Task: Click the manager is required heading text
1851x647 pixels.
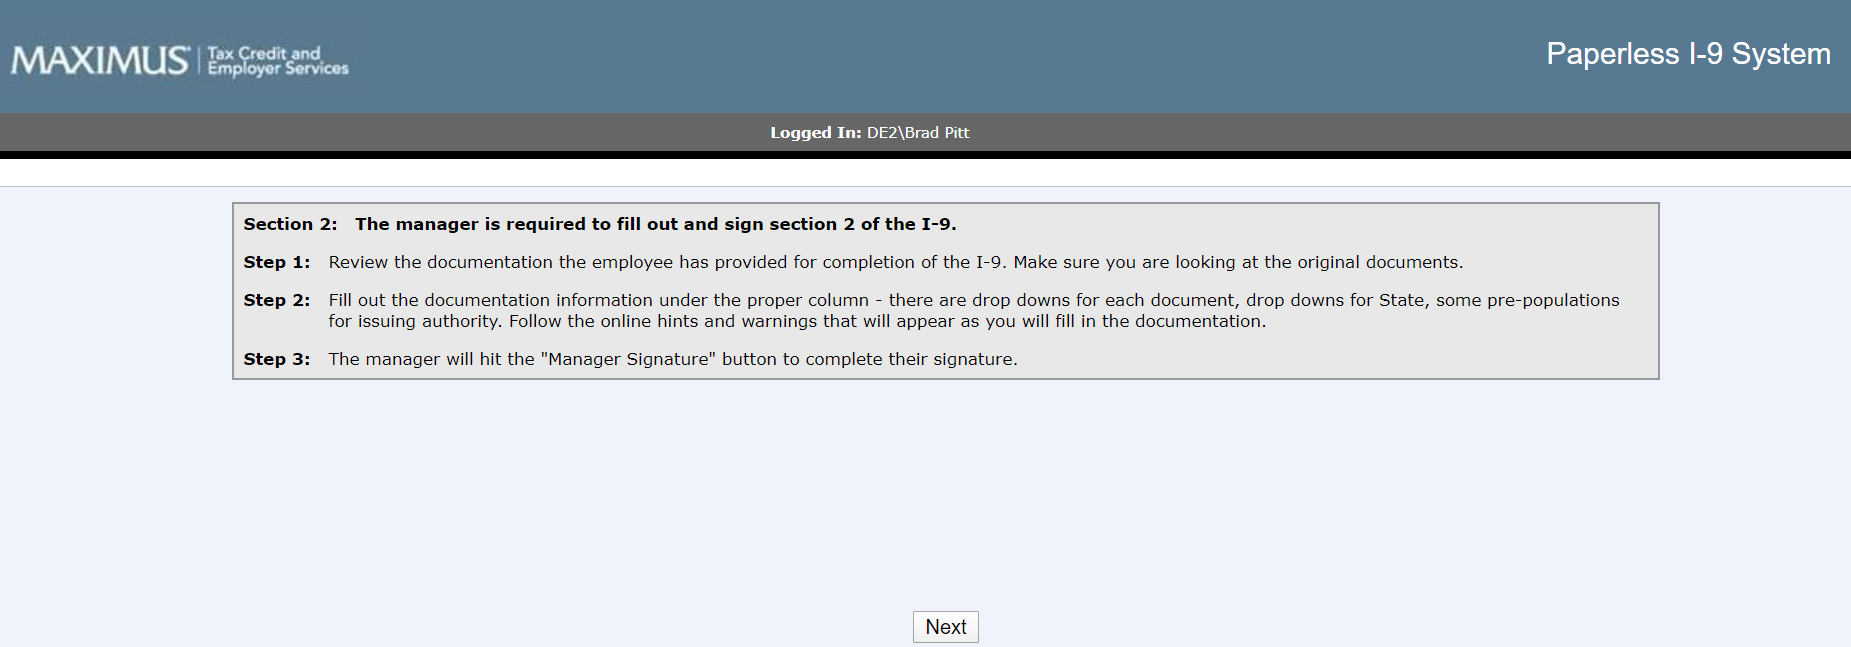Action: click(x=655, y=224)
